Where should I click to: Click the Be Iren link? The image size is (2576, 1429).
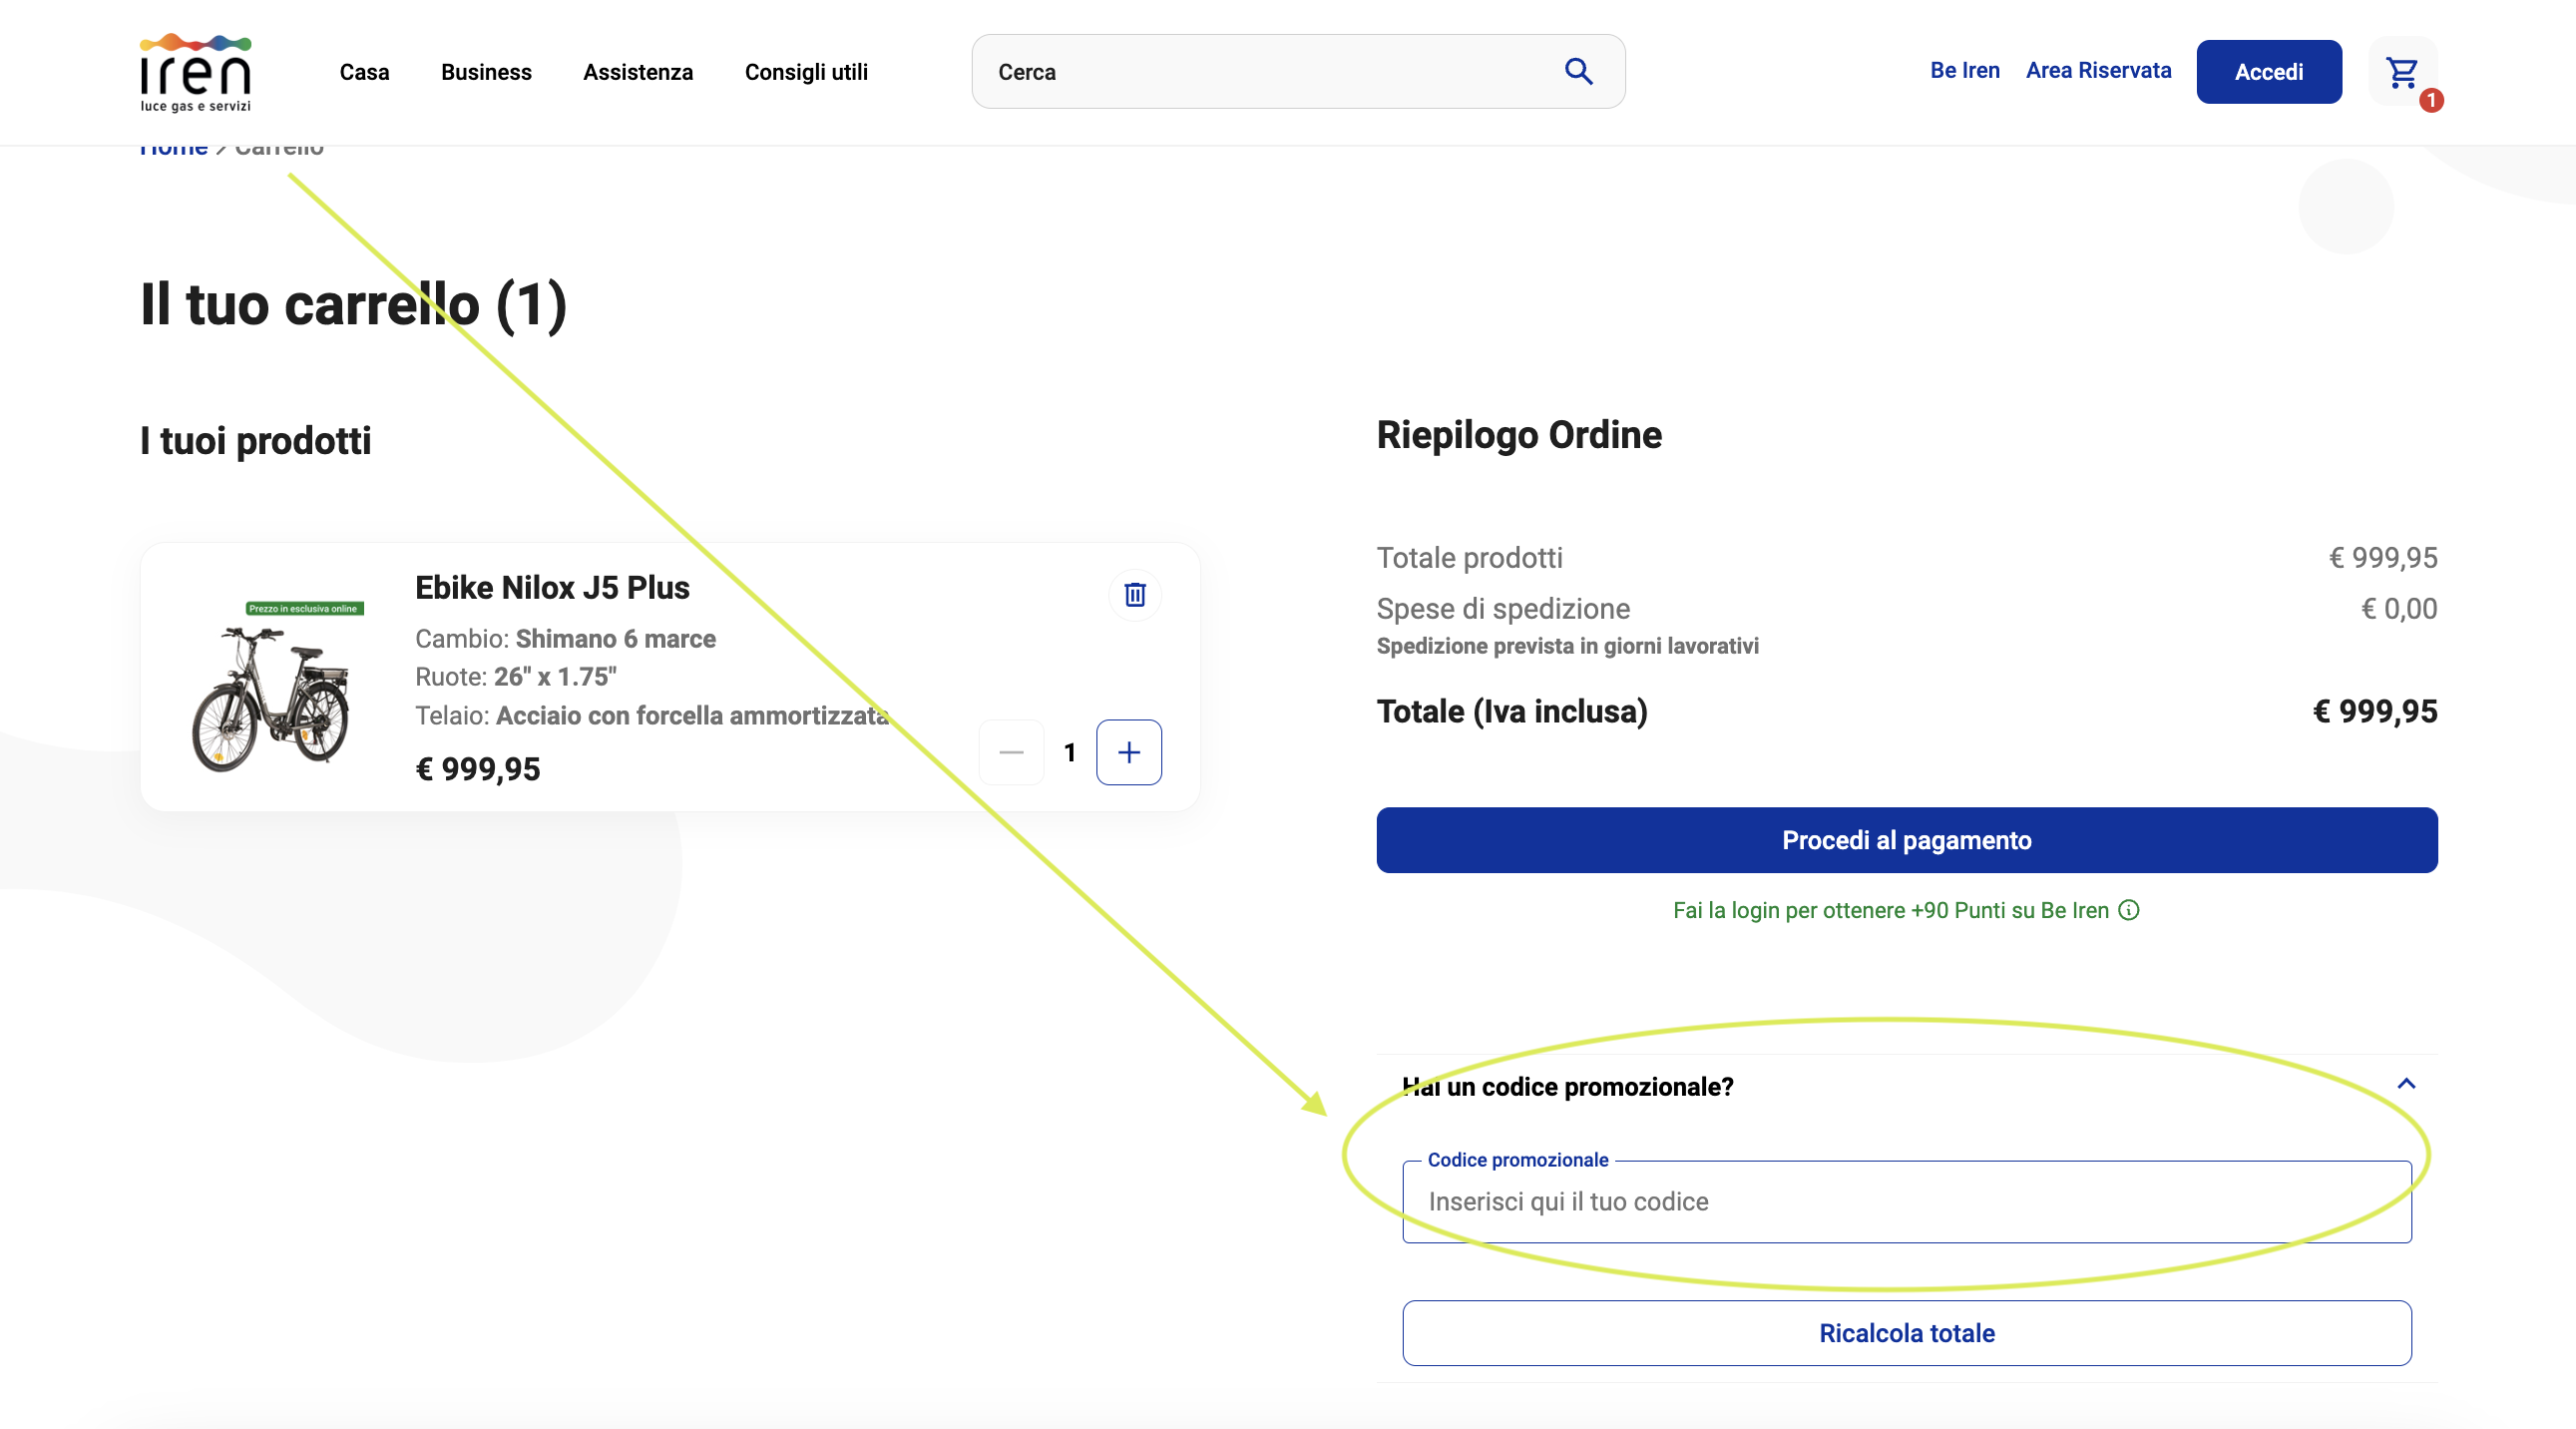point(1964,70)
